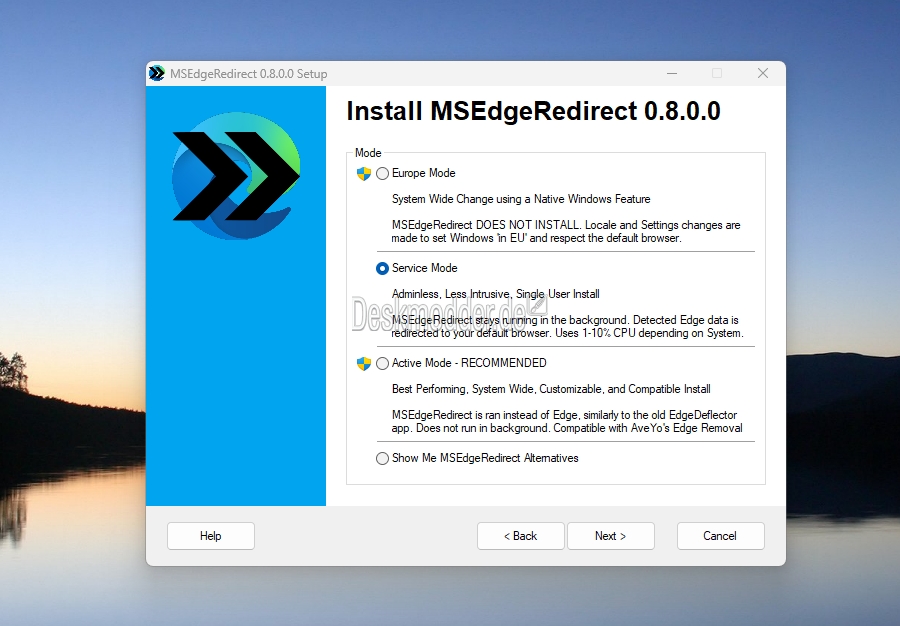Open the Help button
Image resolution: width=900 pixels, height=626 pixels.
pyautogui.click(x=211, y=536)
